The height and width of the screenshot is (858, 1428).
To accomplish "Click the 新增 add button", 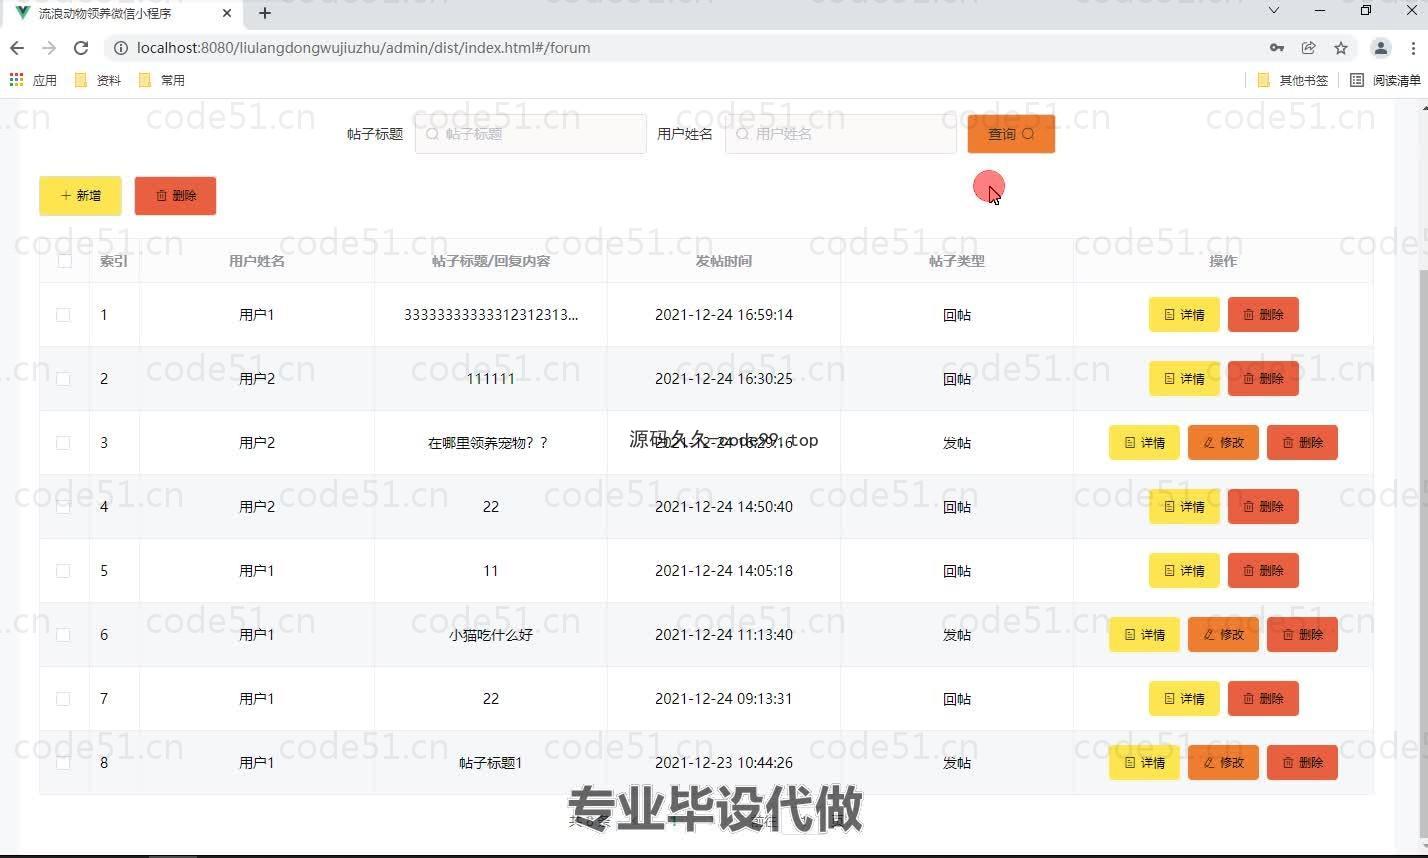I will (x=80, y=196).
